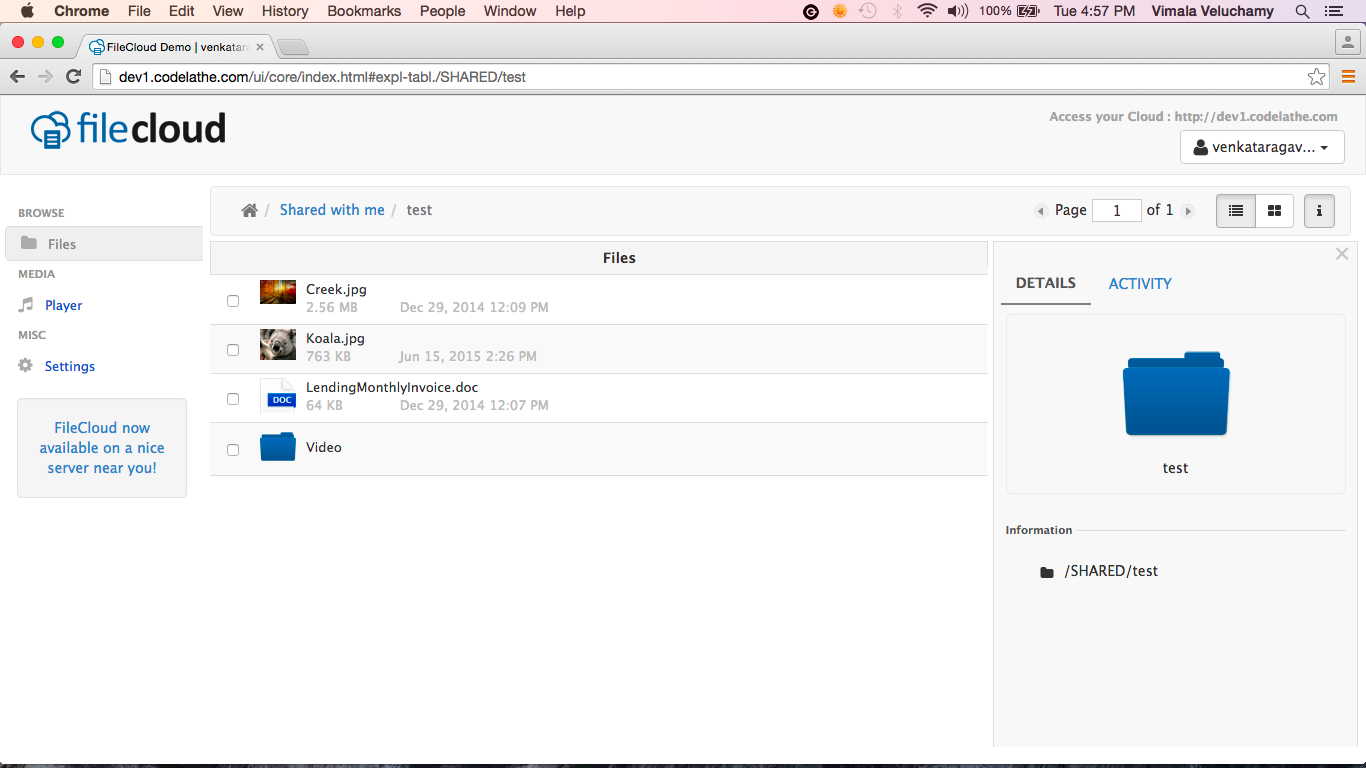Click the Chrome profile avatar button
The image size is (1366, 768).
point(1347,42)
